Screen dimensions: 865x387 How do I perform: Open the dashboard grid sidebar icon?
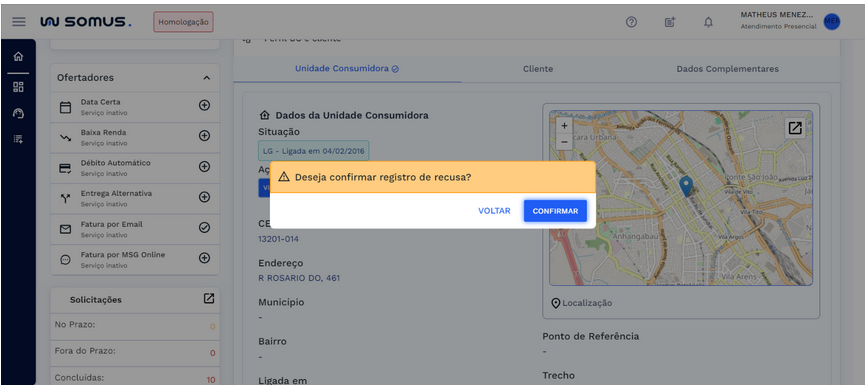[18, 87]
